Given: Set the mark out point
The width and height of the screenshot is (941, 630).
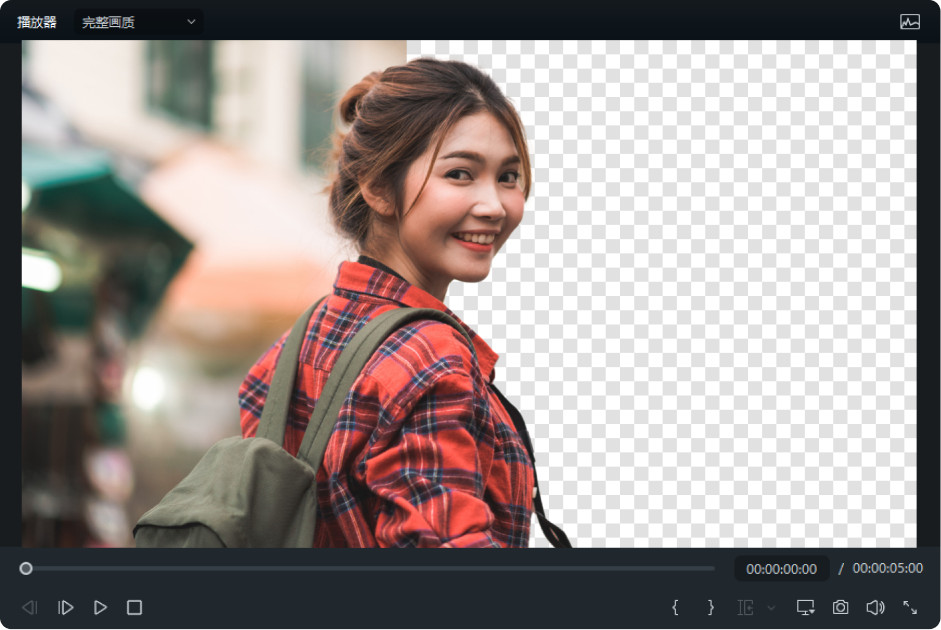Looking at the screenshot, I should (x=710, y=607).
